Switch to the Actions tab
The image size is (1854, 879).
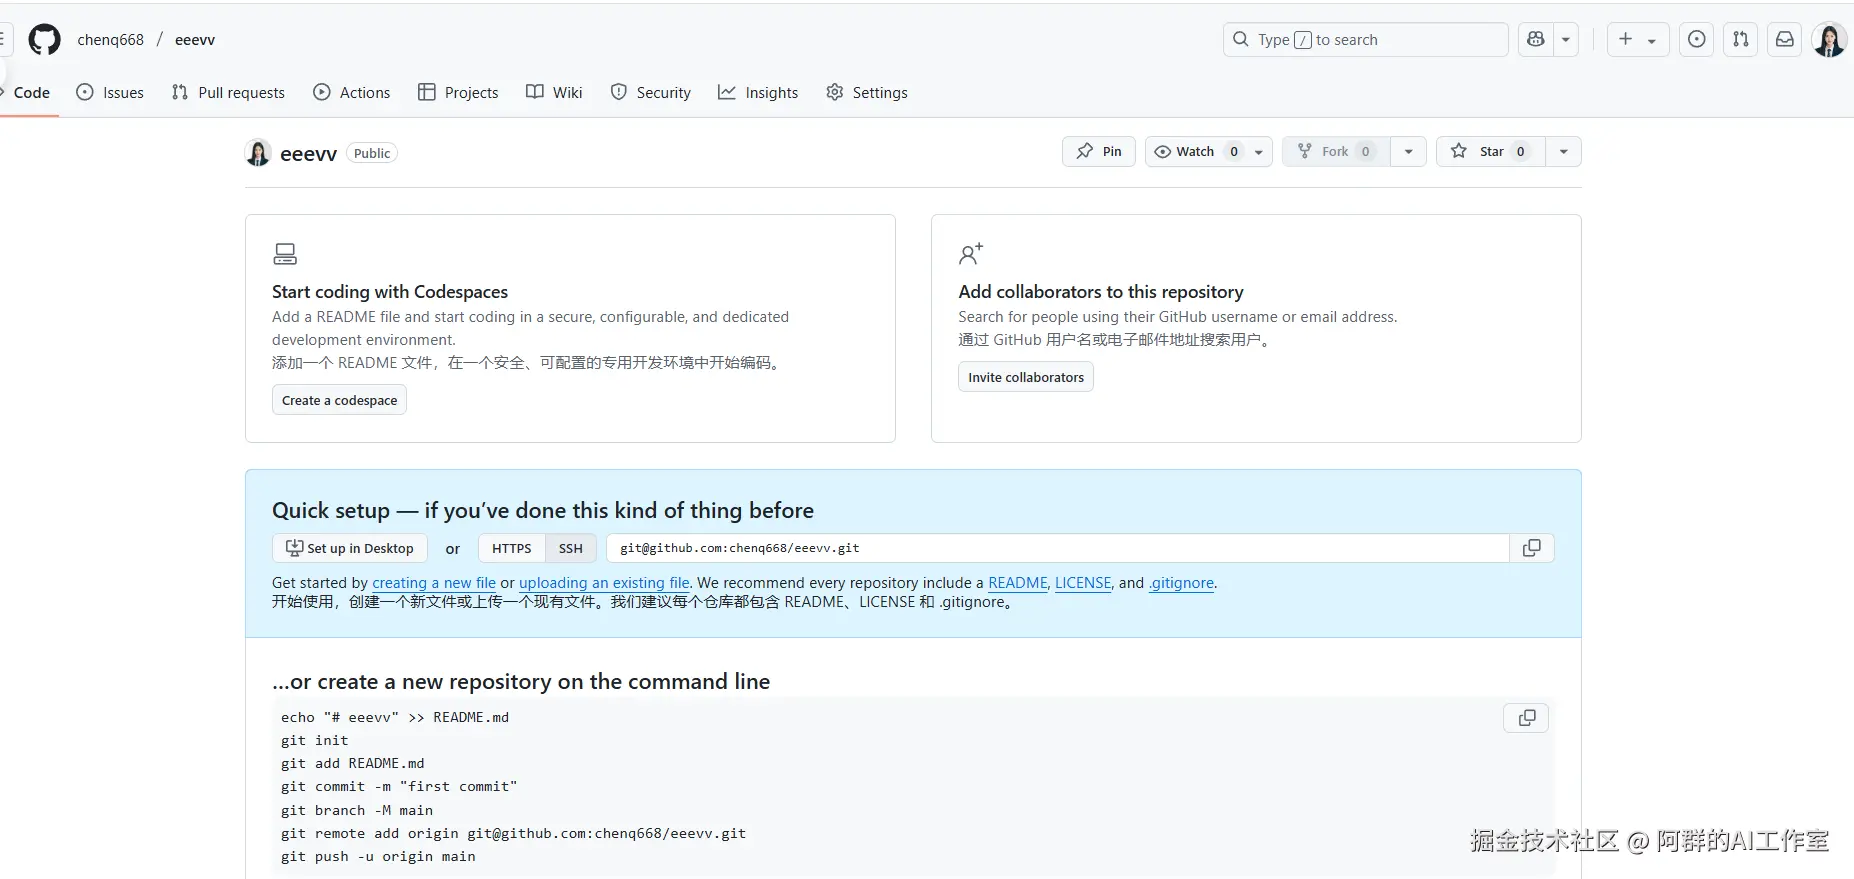tap(351, 93)
